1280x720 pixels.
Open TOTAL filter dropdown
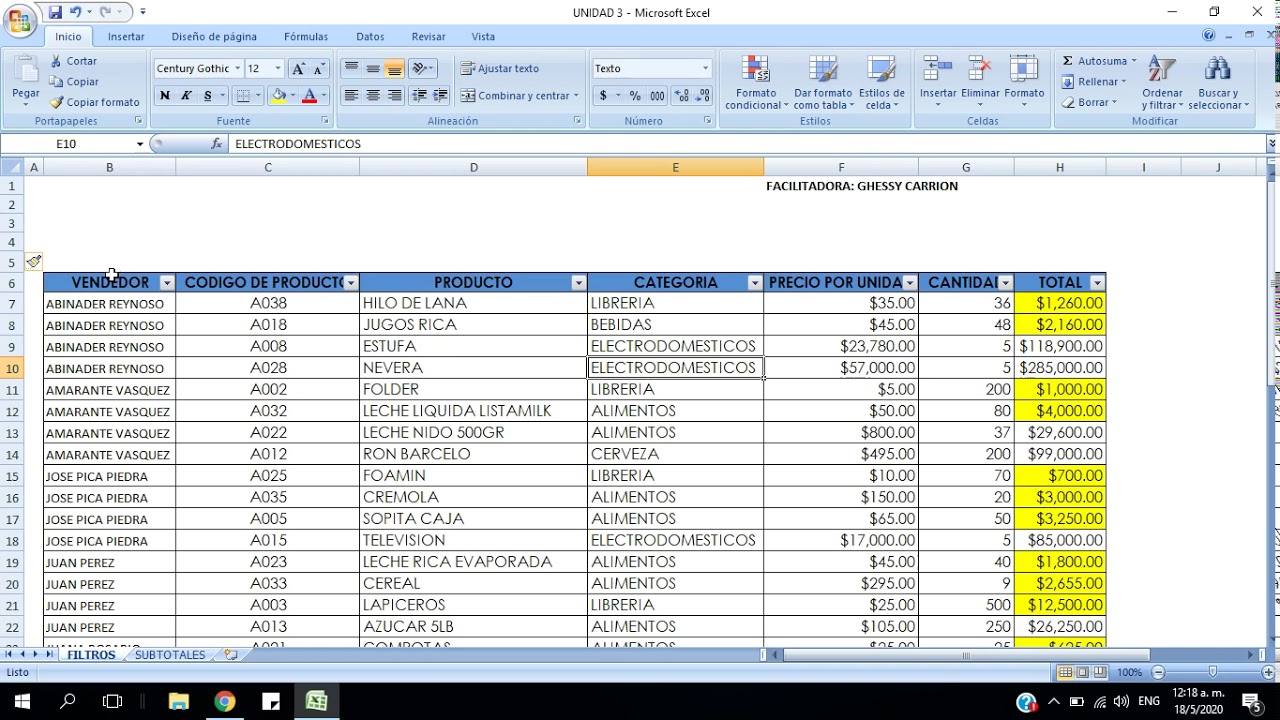(1097, 283)
